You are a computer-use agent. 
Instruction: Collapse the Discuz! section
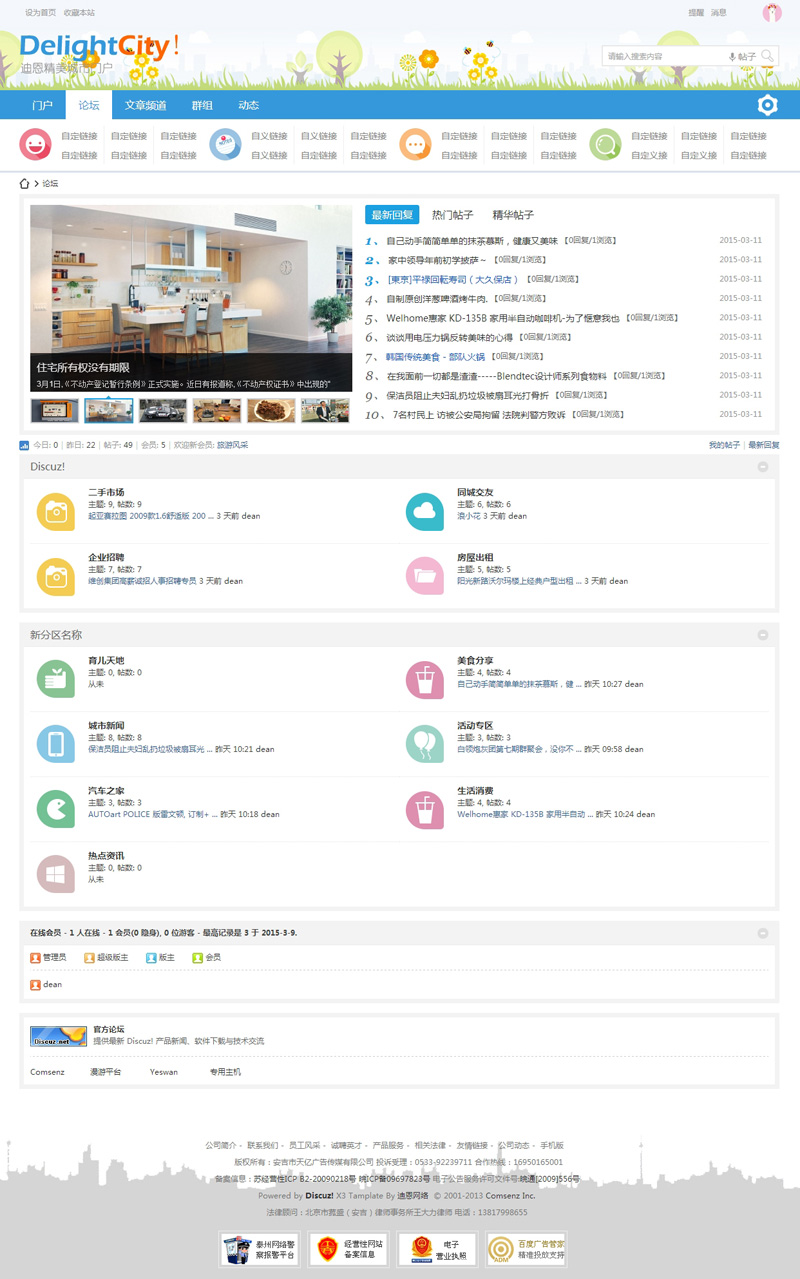click(x=763, y=467)
